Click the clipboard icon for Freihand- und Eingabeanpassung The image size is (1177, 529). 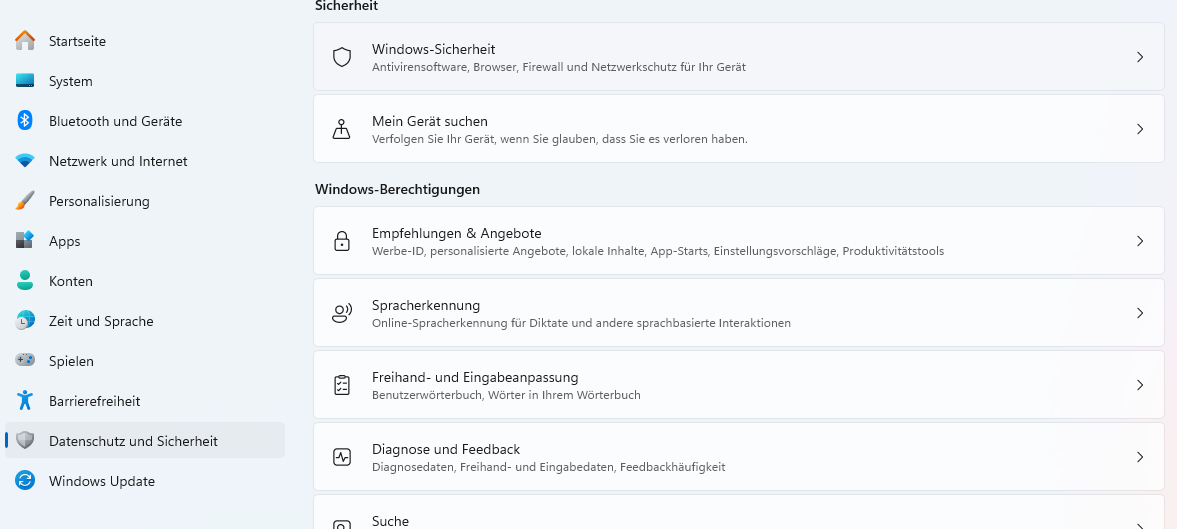(x=342, y=385)
